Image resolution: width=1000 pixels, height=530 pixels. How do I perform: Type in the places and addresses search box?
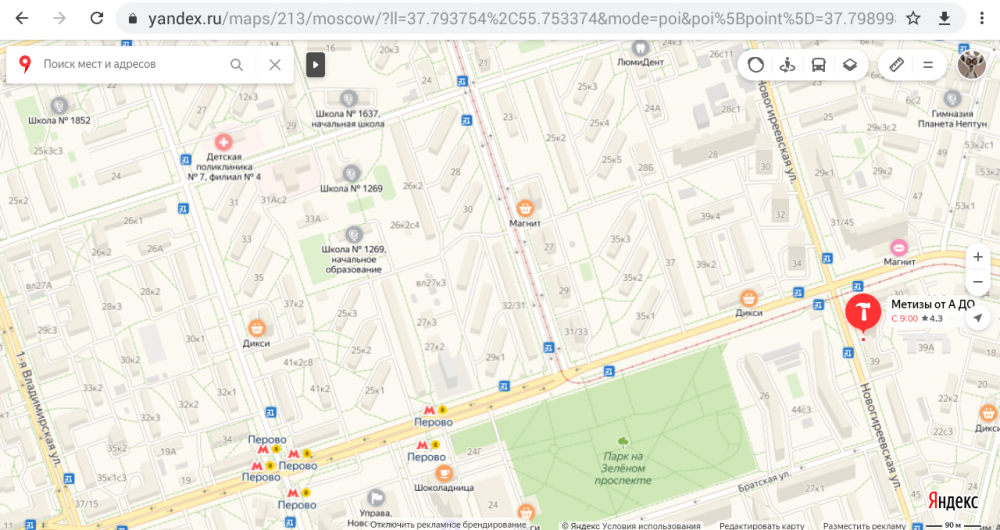(x=130, y=64)
